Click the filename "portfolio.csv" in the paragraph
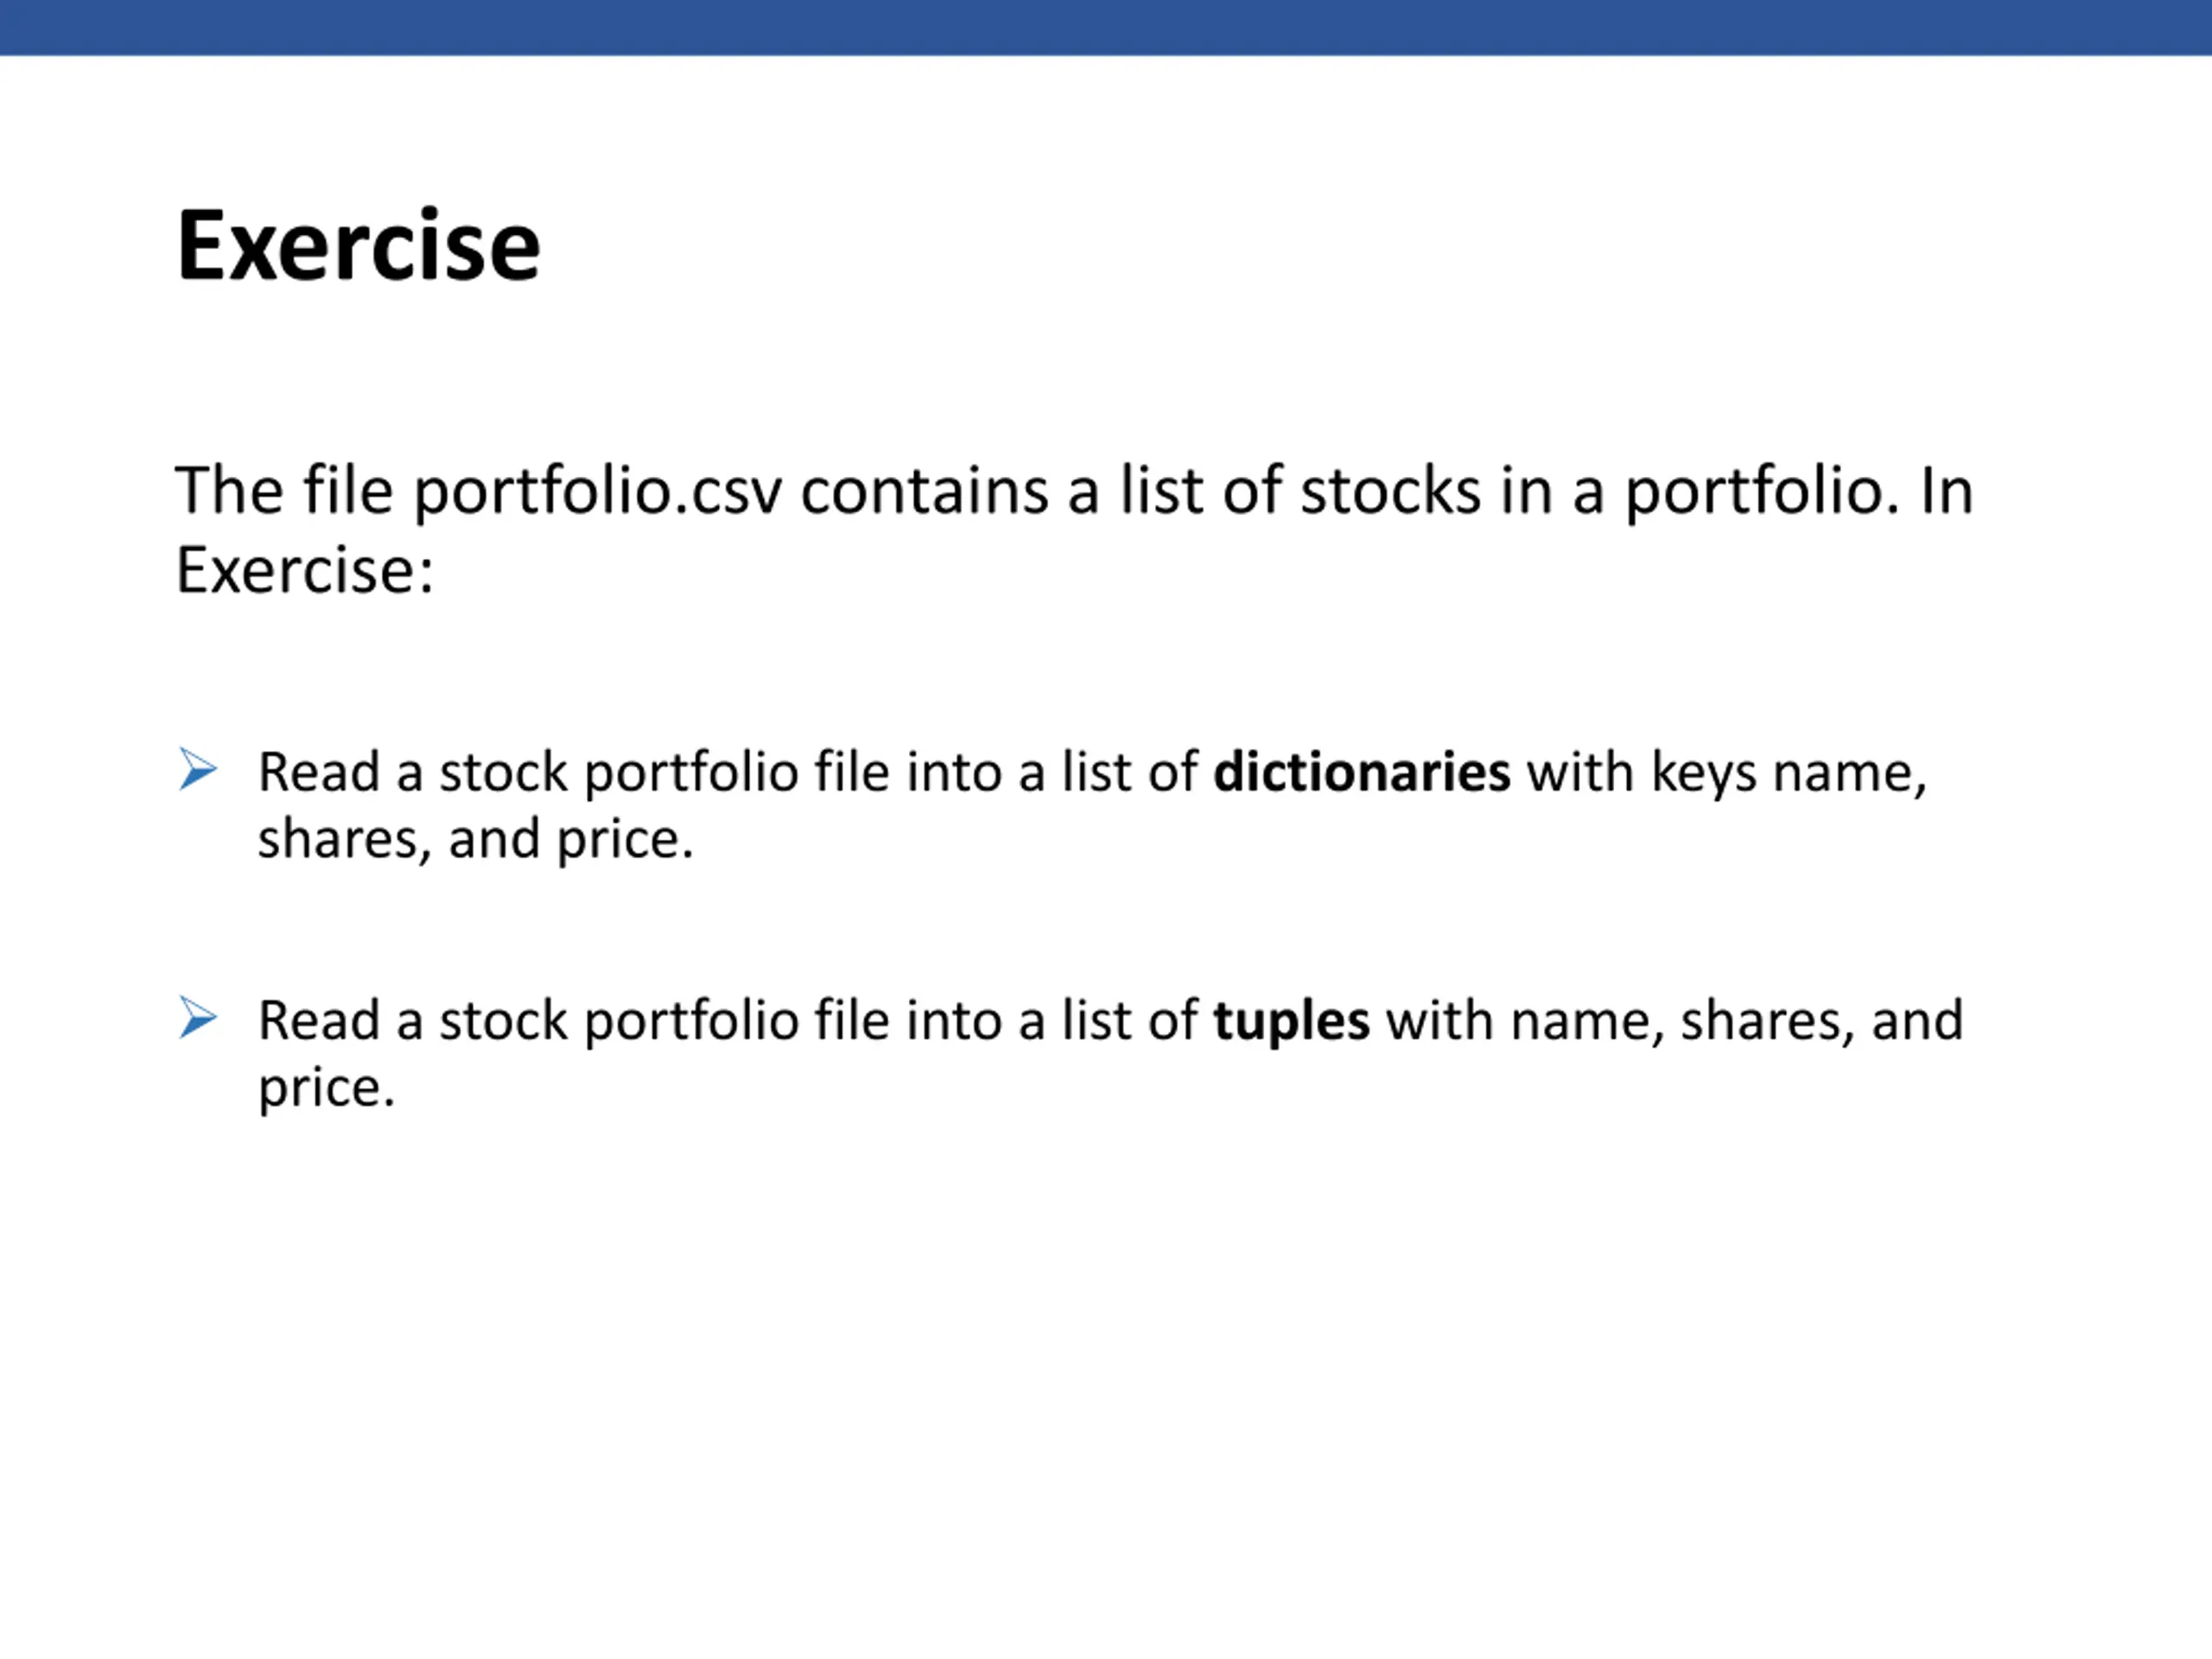The height and width of the screenshot is (1659, 2212). pyautogui.click(x=597, y=492)
